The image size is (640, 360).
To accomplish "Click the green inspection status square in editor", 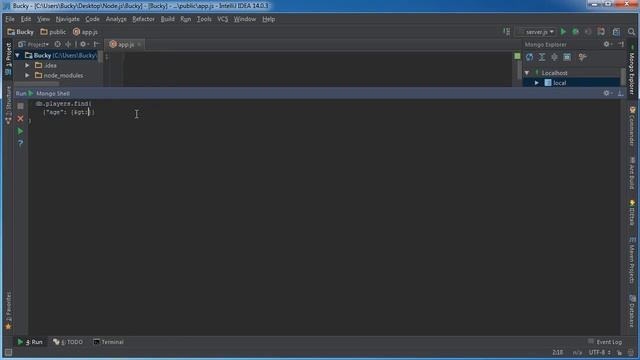I will [517, 56].
